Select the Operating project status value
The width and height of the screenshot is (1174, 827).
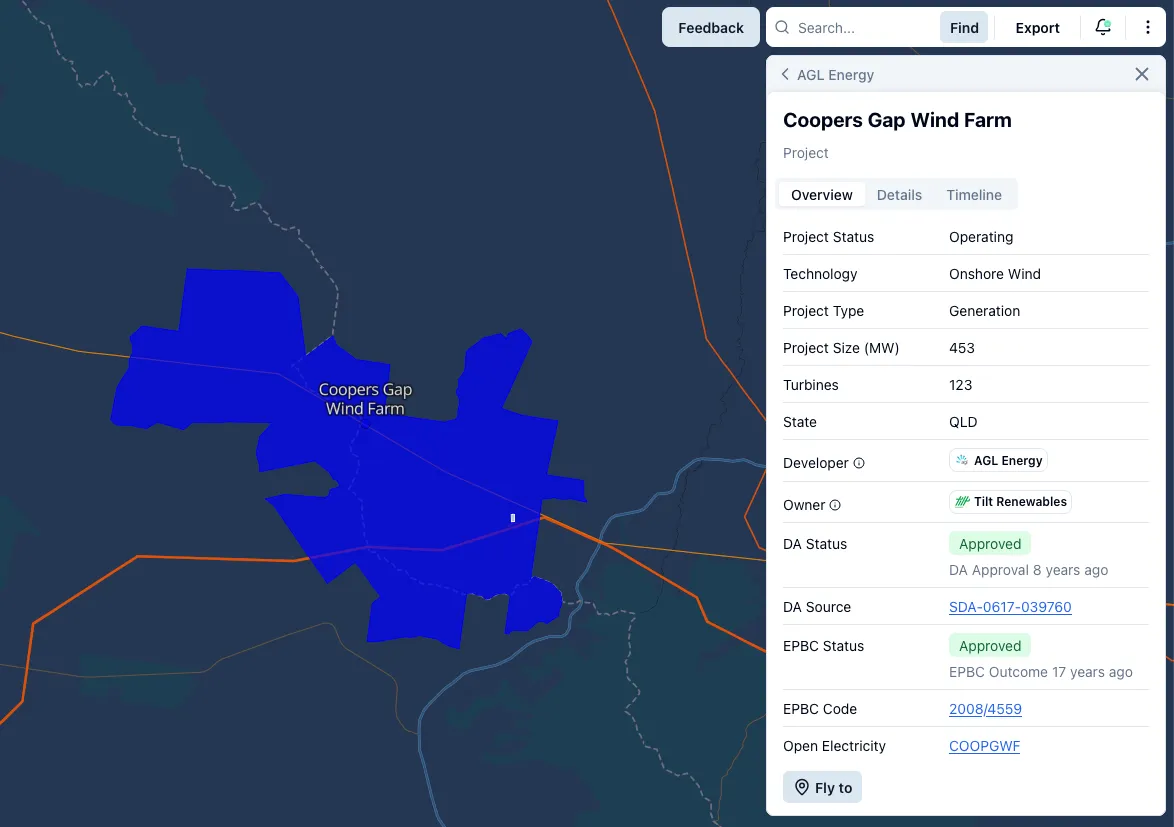980,237
